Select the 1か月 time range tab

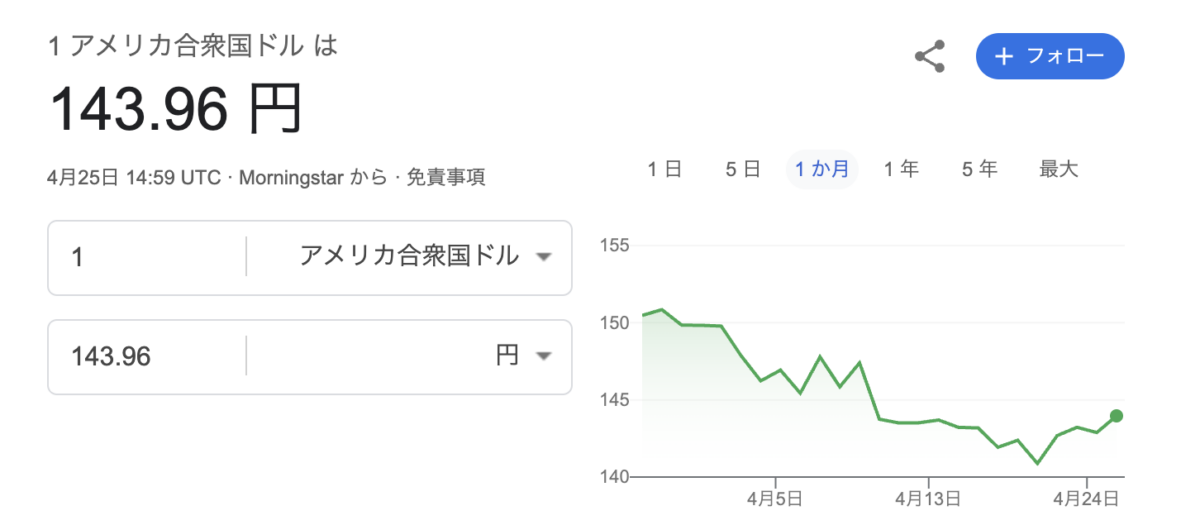pos(821,169)
